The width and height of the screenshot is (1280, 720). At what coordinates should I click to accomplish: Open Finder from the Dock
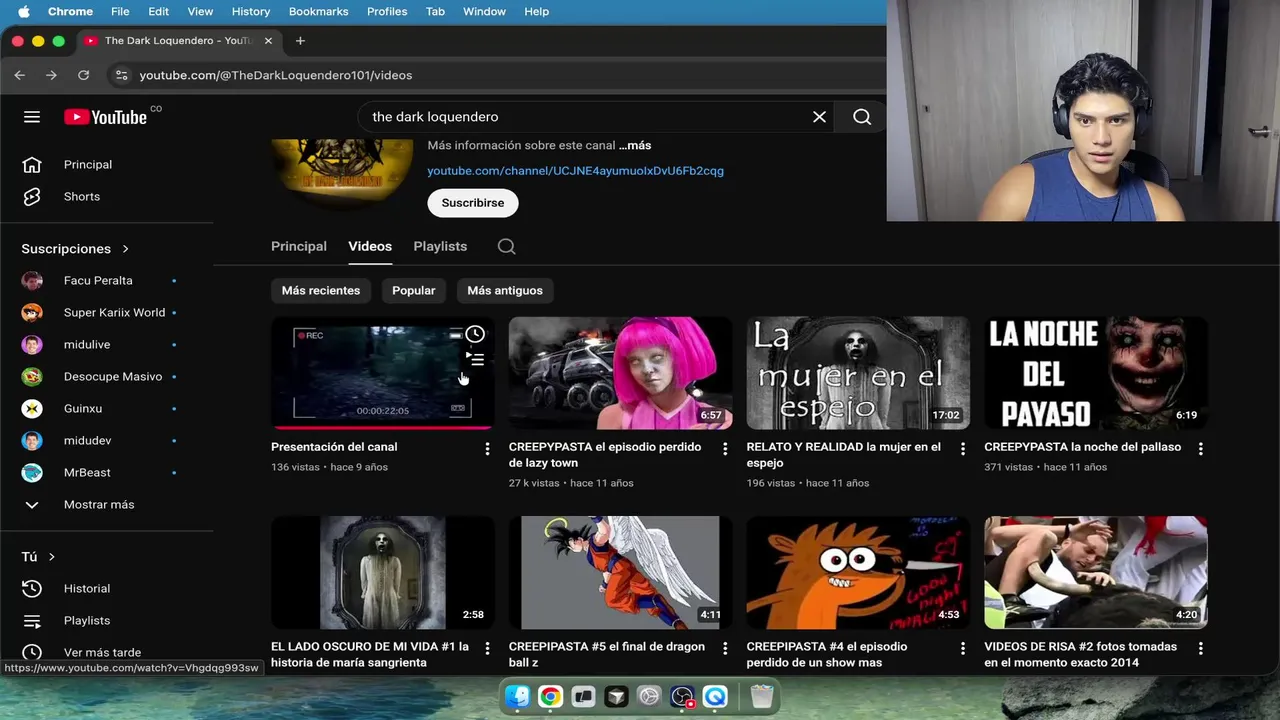pyautogui.click(x=517, y=696)
